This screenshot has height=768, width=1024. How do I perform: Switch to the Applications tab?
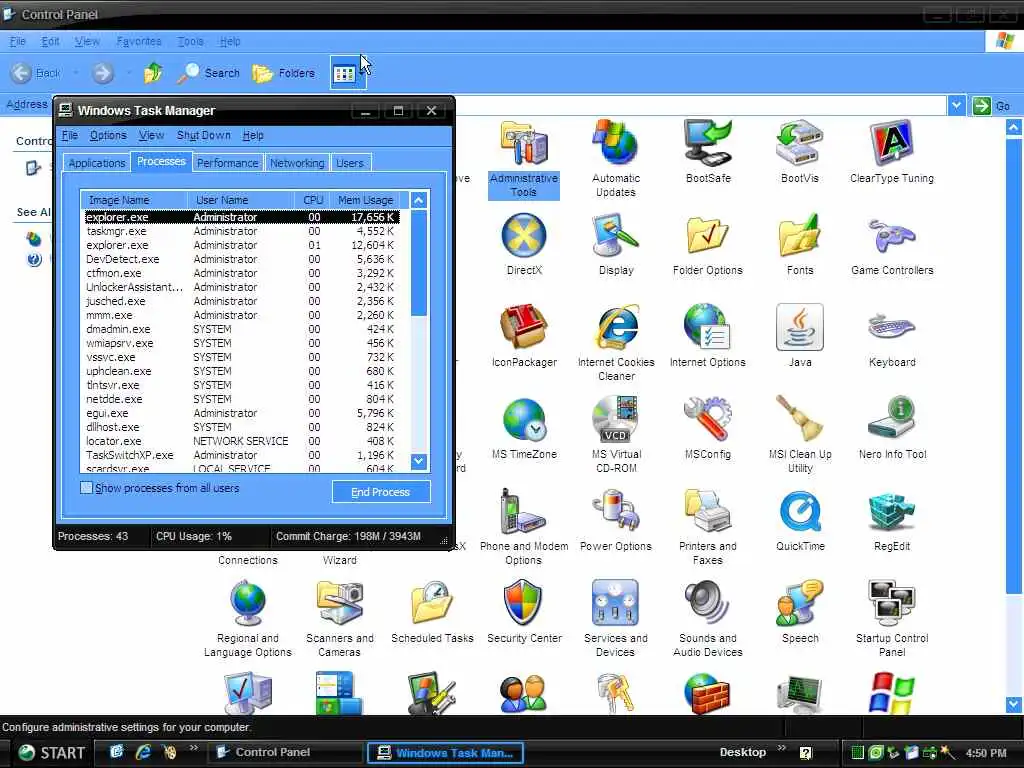coord(97,163)
